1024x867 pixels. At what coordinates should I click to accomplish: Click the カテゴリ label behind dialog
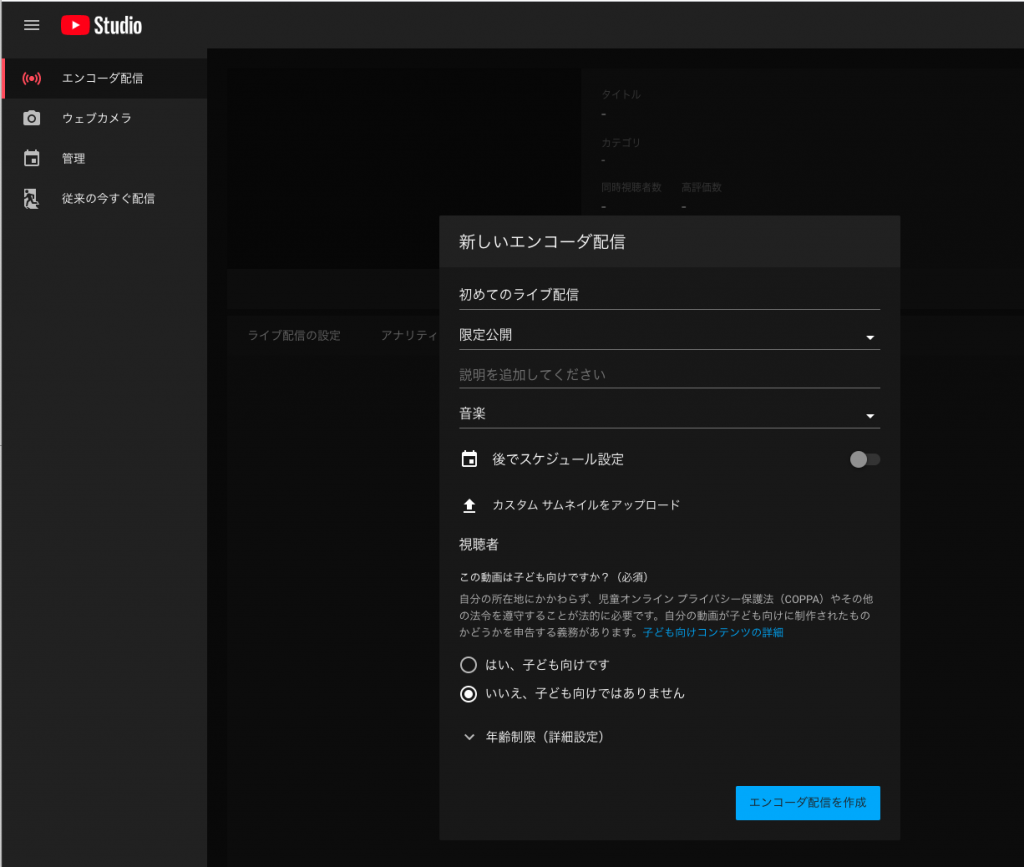tap(621, 142)
